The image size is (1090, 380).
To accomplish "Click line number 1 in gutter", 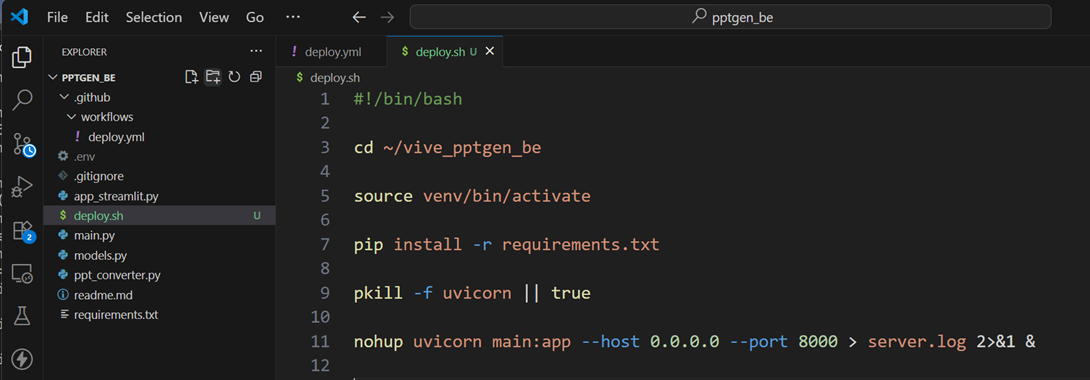I will click(x=325, y=99).
